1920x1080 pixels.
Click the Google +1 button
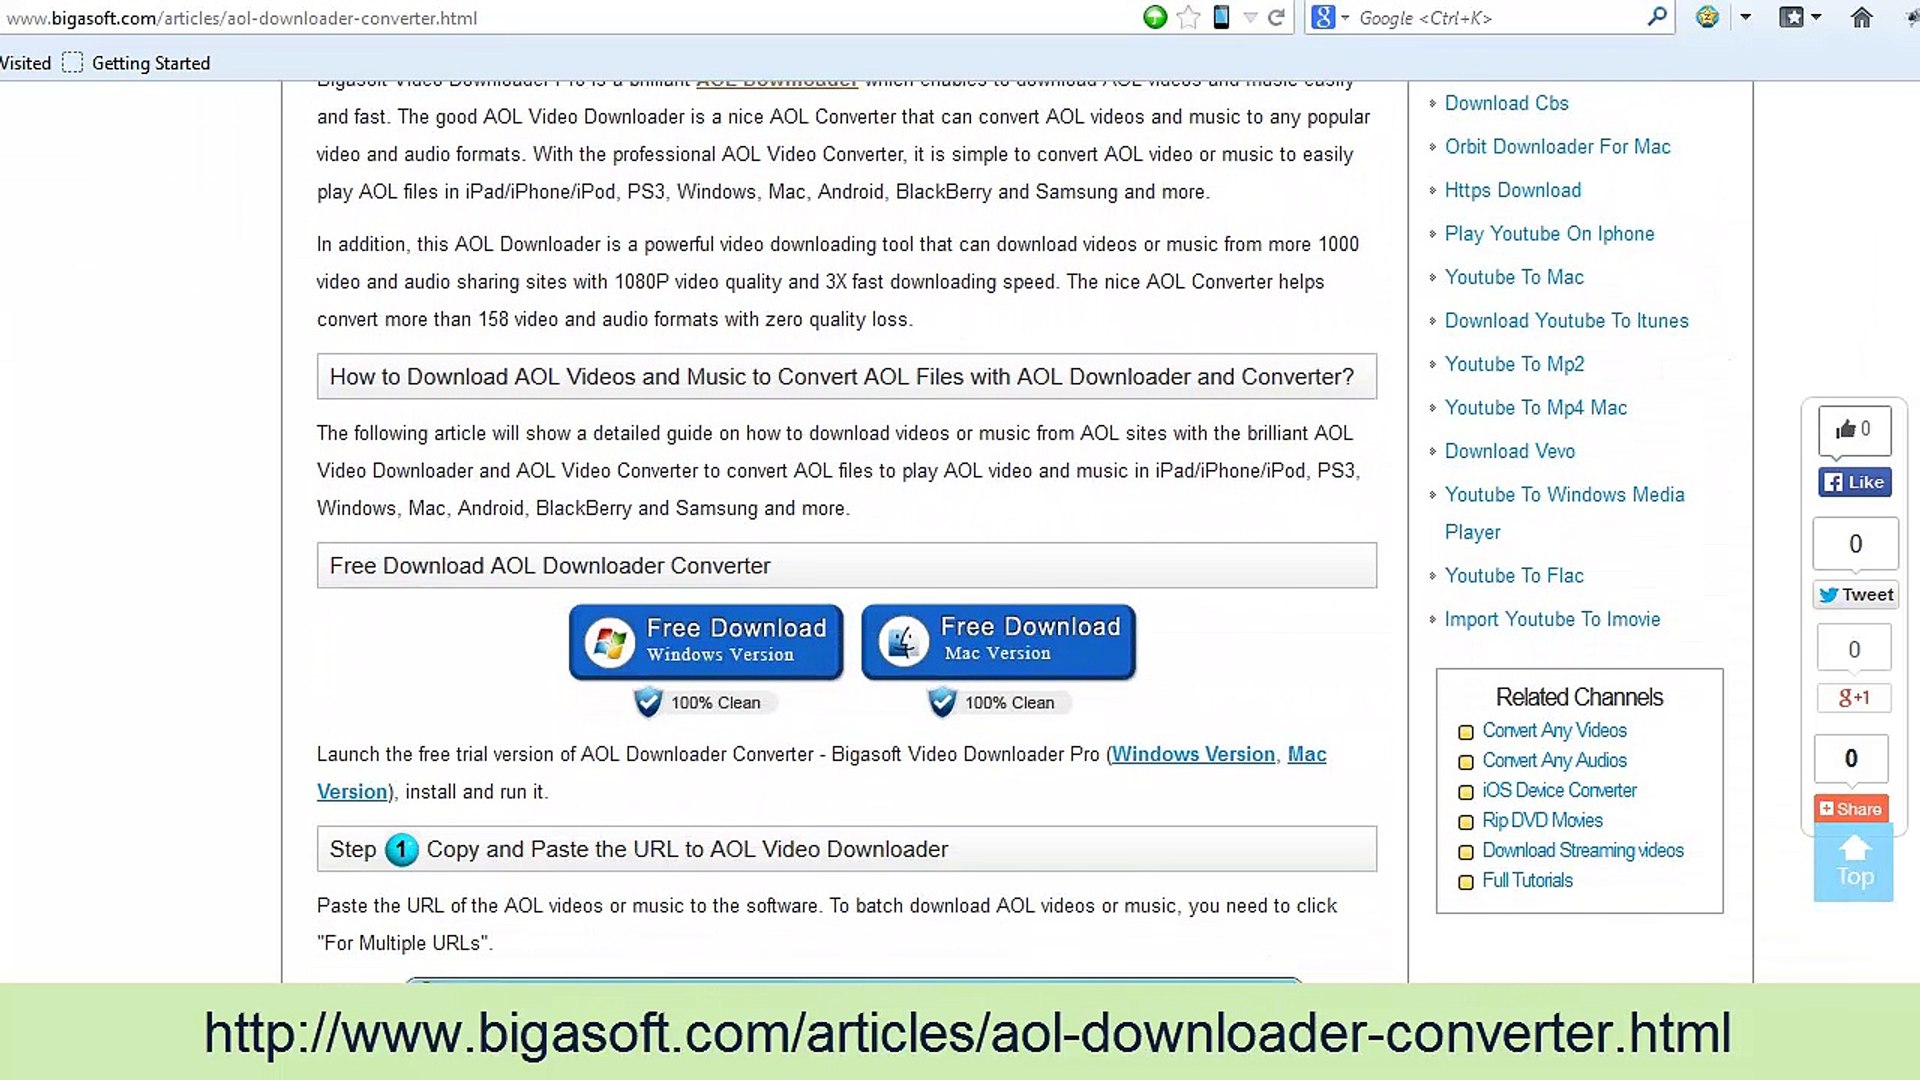[1853, 697]
